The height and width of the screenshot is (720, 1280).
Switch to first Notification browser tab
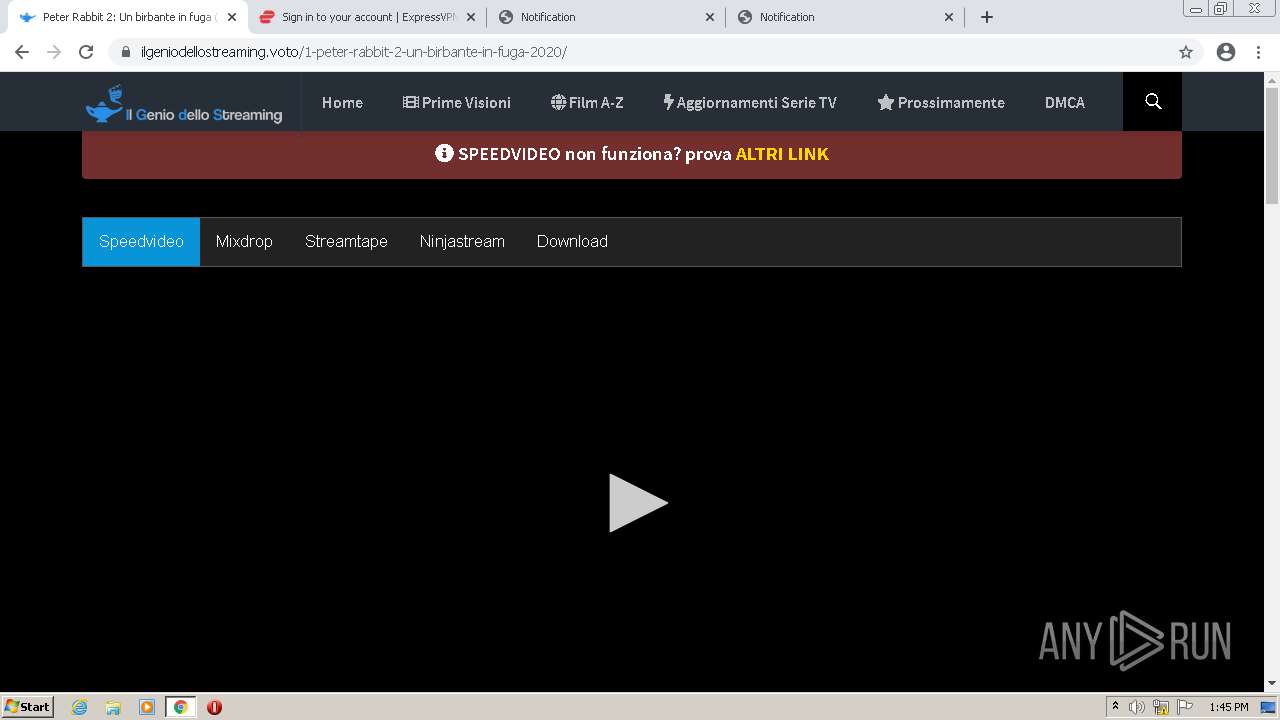click(607, 17)
